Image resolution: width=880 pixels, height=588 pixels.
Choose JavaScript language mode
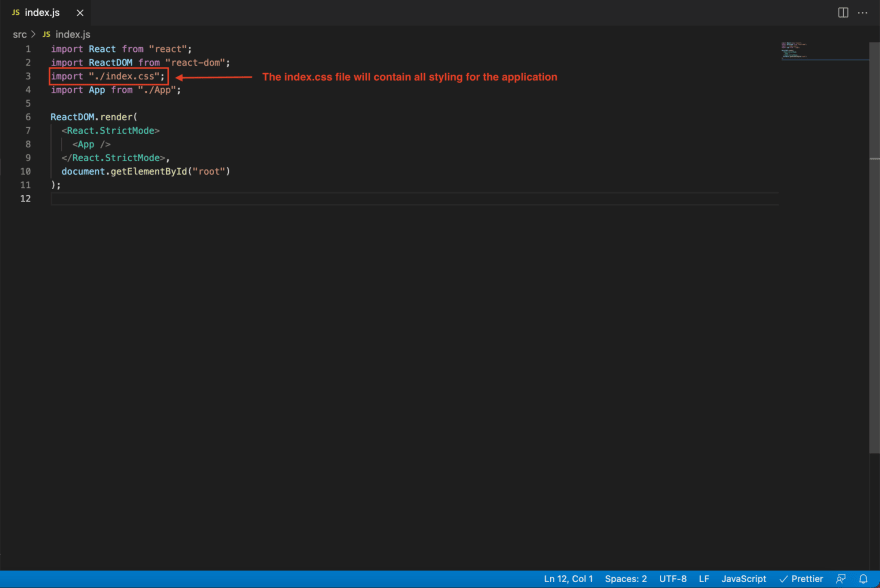(x=744, y=578)
